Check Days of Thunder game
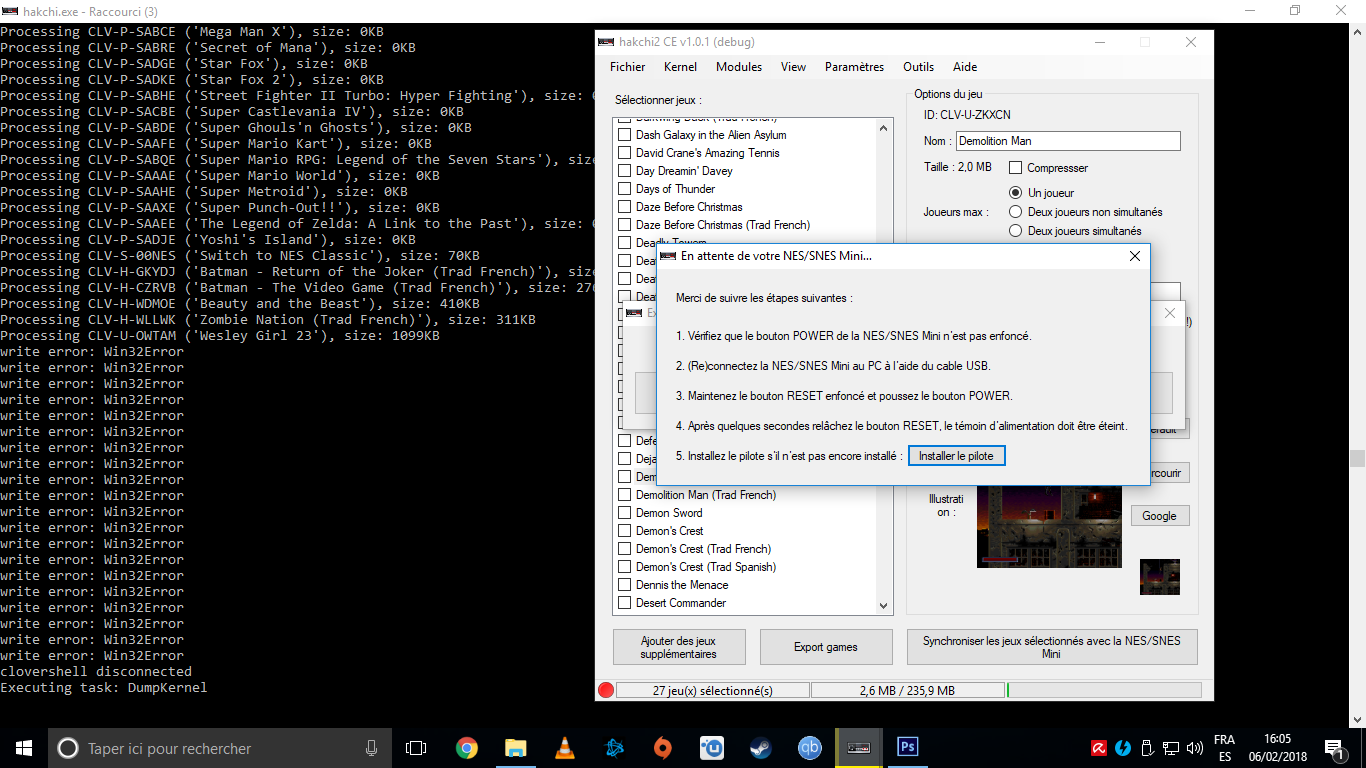Image resolution: width=1366 pixels, height=768 pixels. [625, 189]
